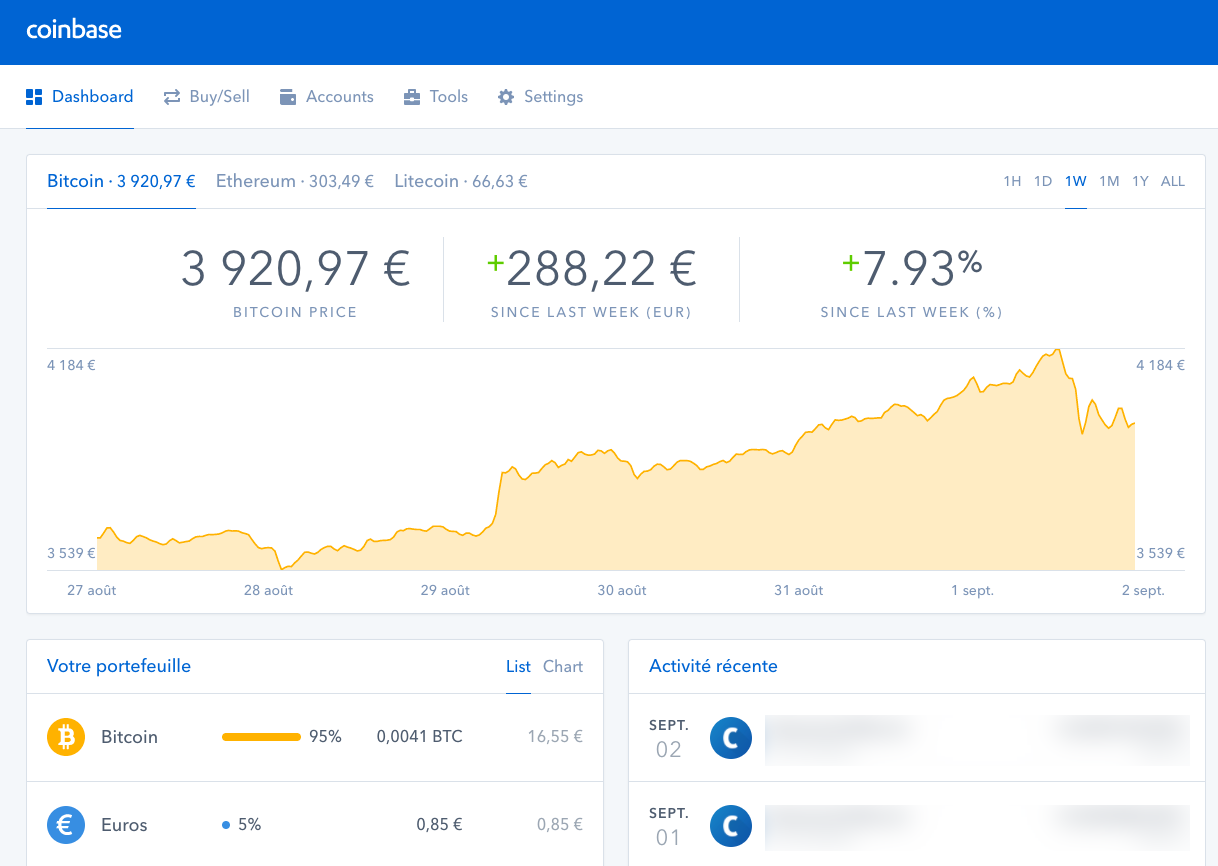This screenshot has height=866, width=1218.
Task: Click the Bitcoin 95% allocation bar
Action: click(x=261, y=737)
